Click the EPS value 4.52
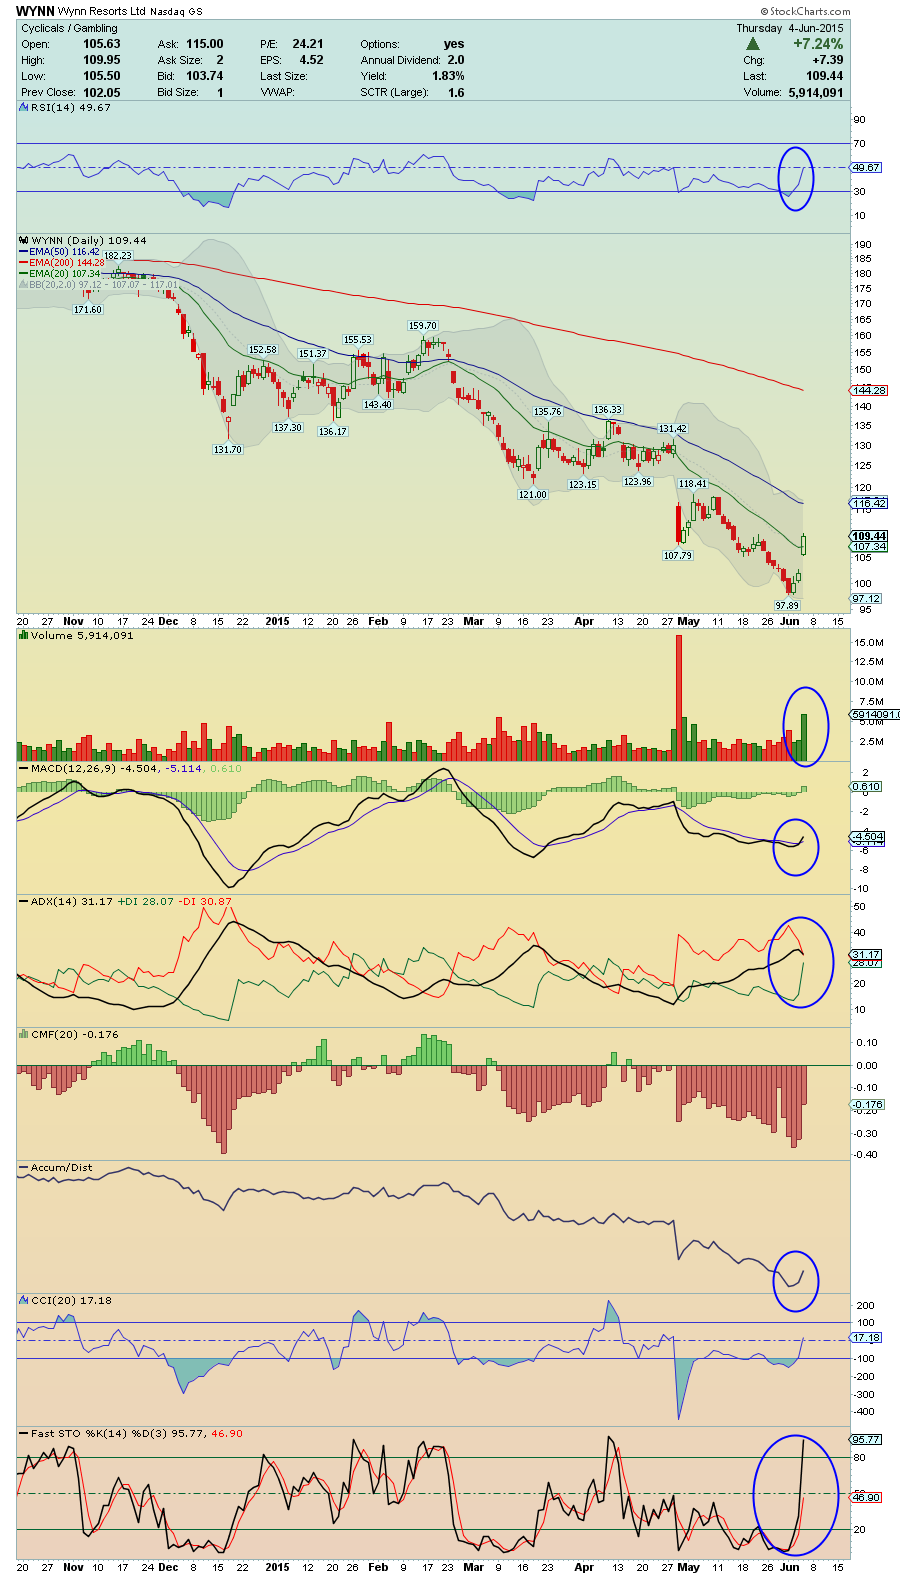Image resolution: width=900 pixels, height=1577 pixels. pyautogui.click(x=312, y=60)
